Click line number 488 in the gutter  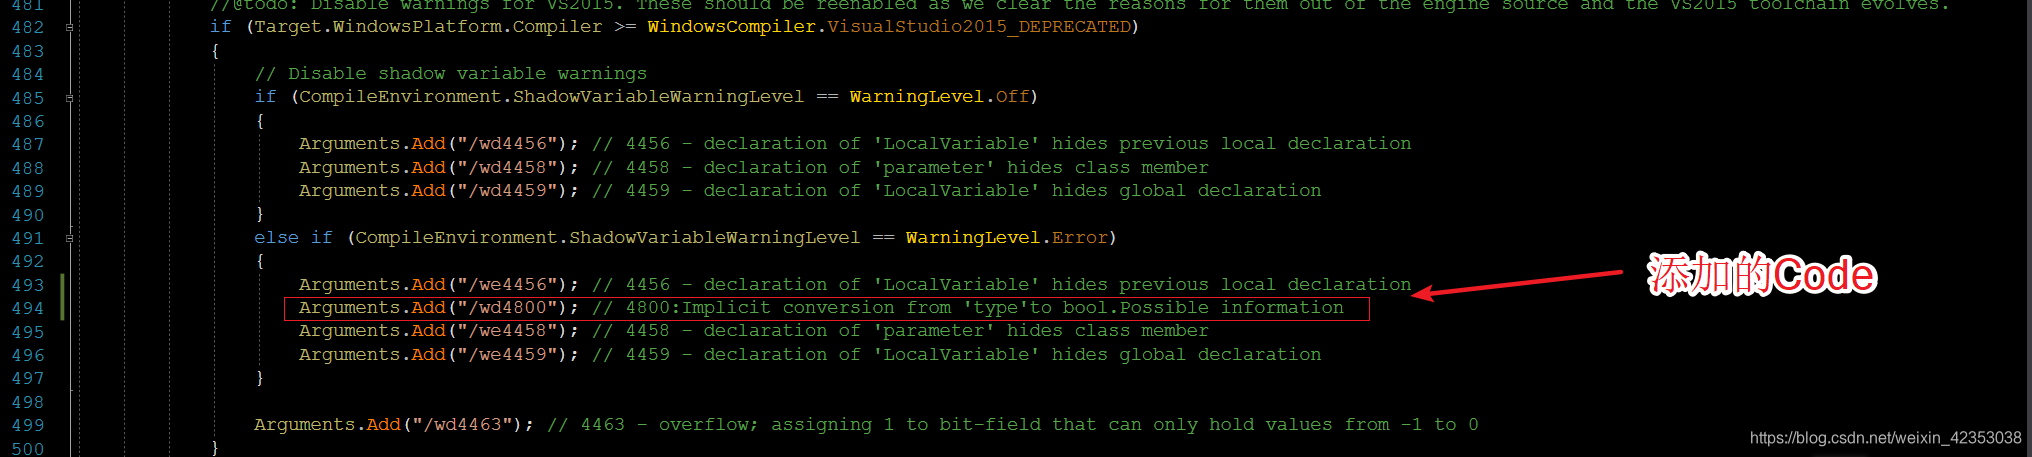tap(28, 168)
